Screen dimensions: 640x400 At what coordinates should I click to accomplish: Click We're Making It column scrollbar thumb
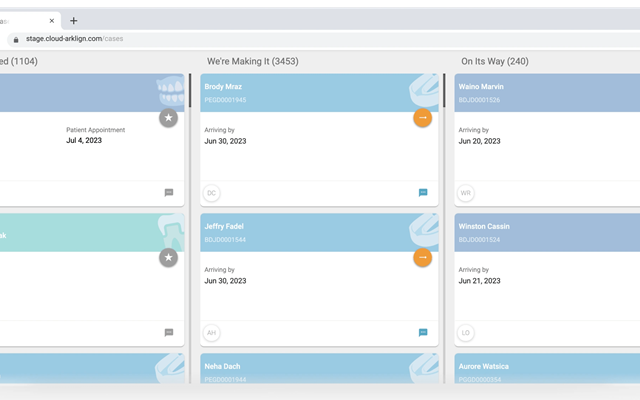(x=444, y=91)
